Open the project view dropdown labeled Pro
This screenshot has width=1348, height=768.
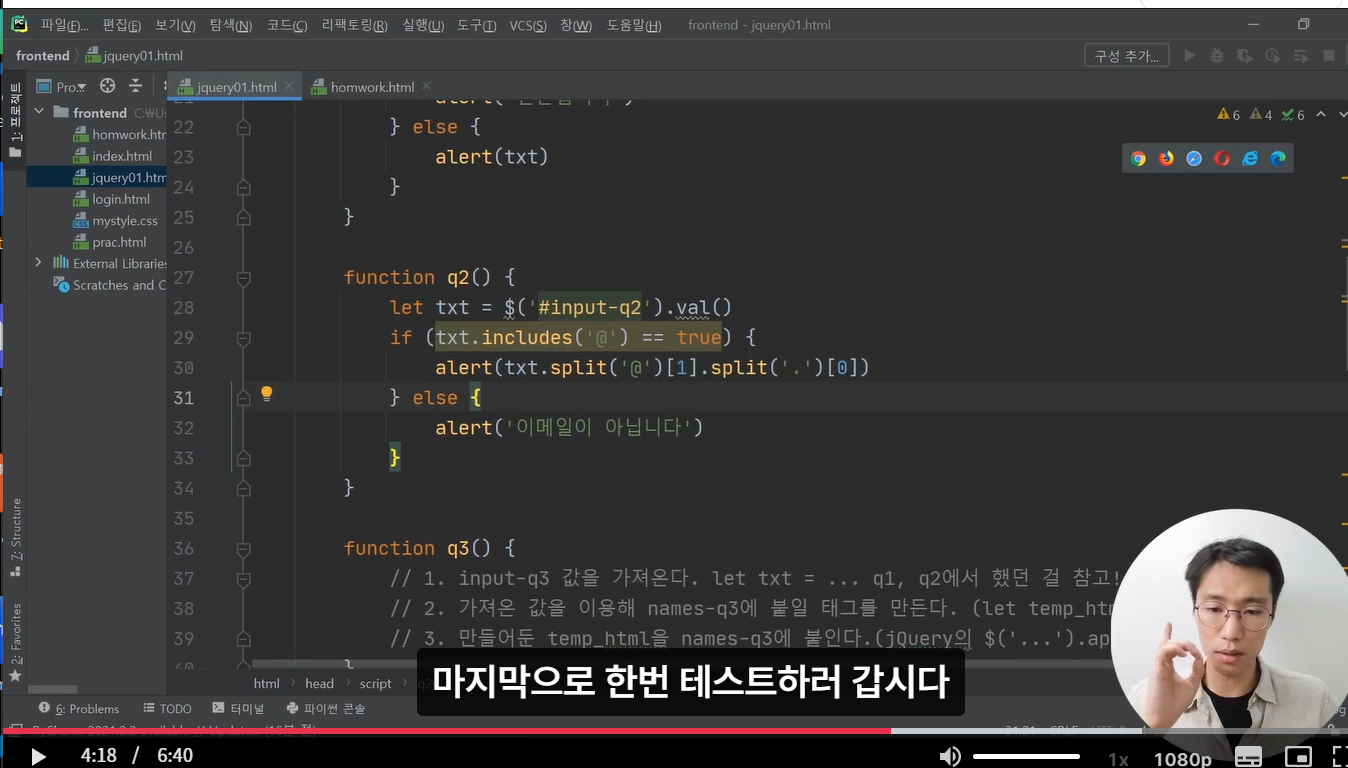[62, 87]
